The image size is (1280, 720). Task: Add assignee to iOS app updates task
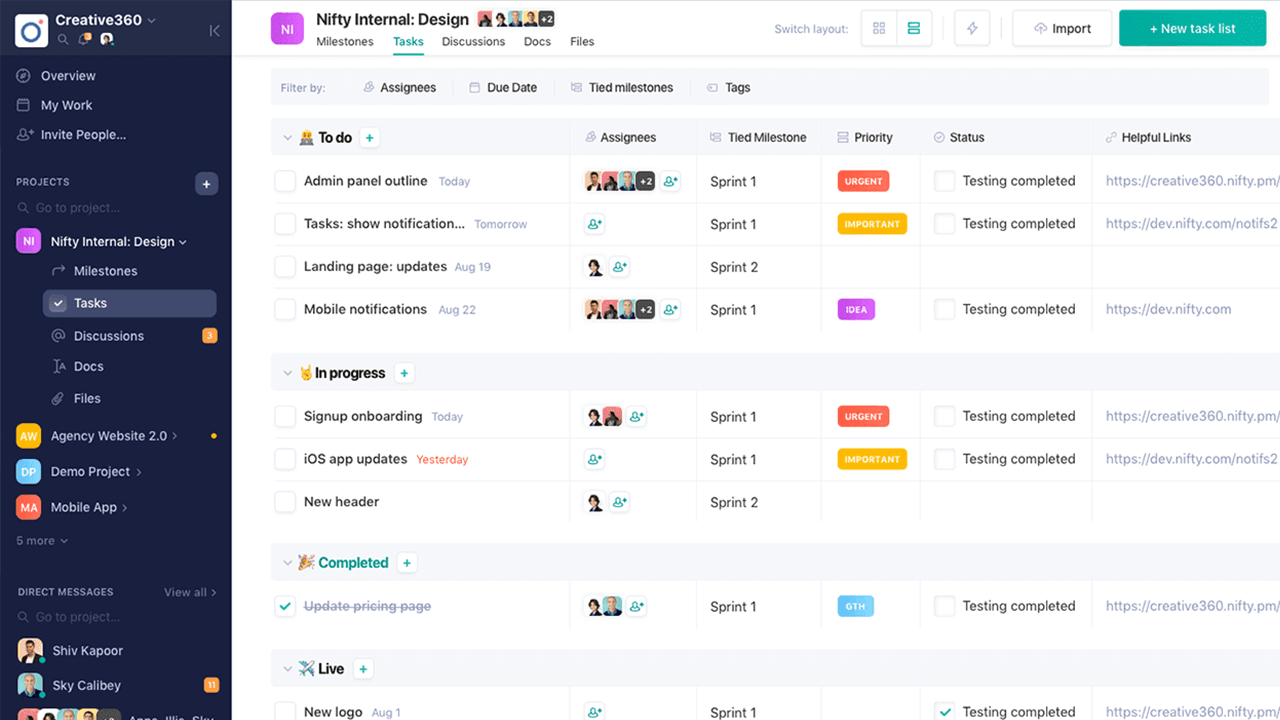tap(595, 460)
